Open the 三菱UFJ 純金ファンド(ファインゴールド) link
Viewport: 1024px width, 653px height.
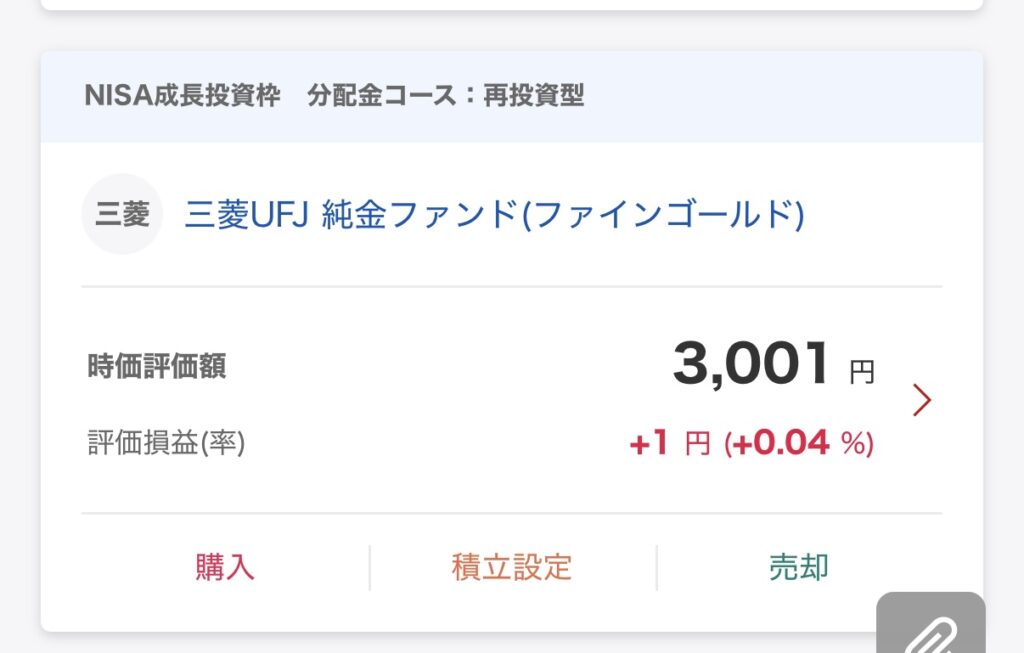tap(494, 215)
